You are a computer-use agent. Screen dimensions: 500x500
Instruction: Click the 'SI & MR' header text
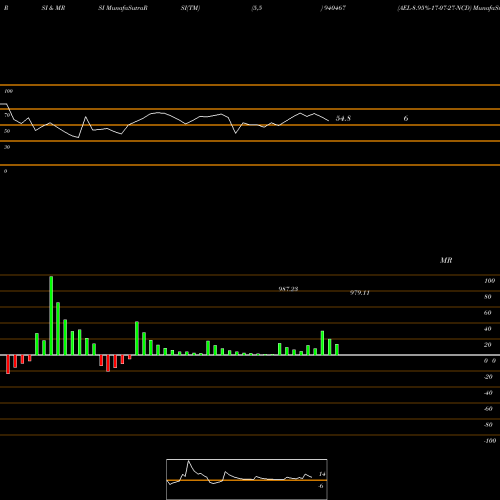pyautogui.click(x=53, y=8)
